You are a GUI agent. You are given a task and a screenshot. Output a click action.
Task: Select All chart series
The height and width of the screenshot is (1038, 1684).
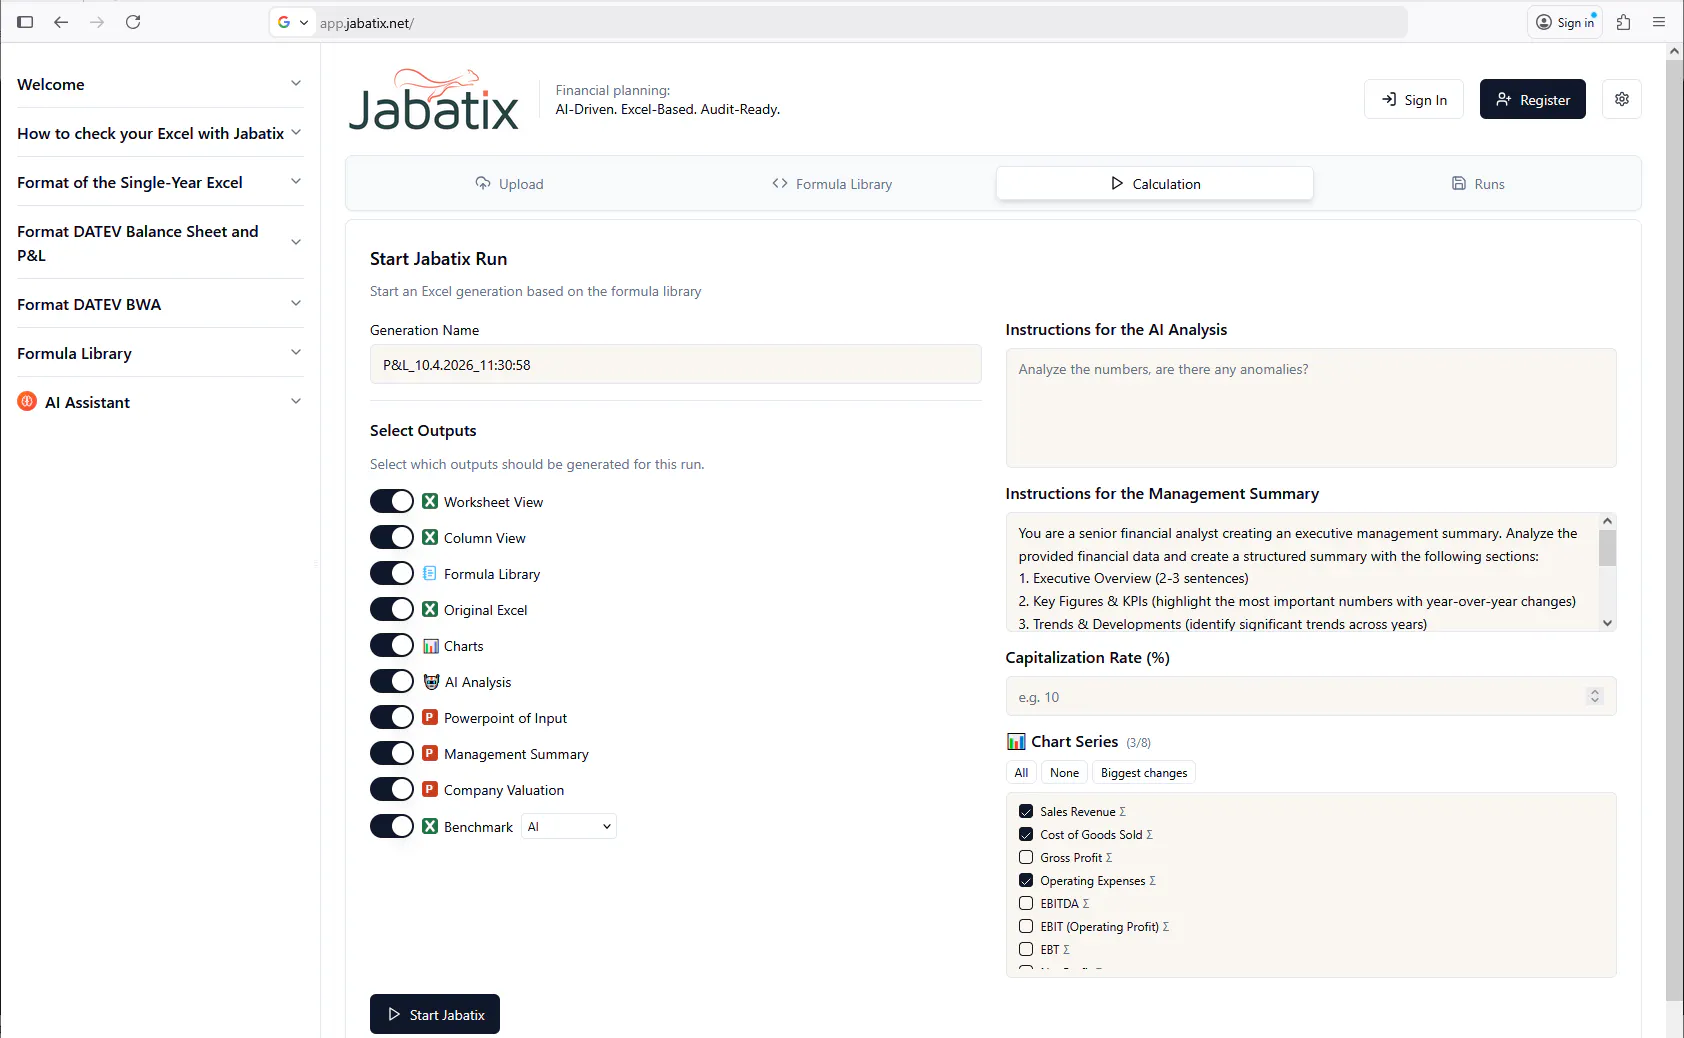click(x=1021, y=772)
